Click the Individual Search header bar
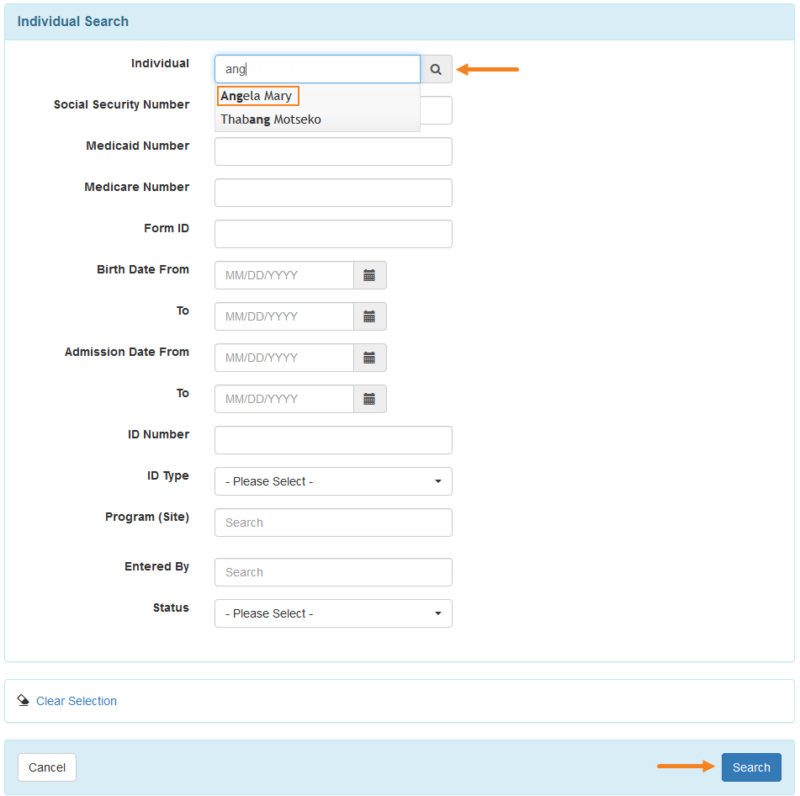800x796 pixels. [x=400, y=21]
